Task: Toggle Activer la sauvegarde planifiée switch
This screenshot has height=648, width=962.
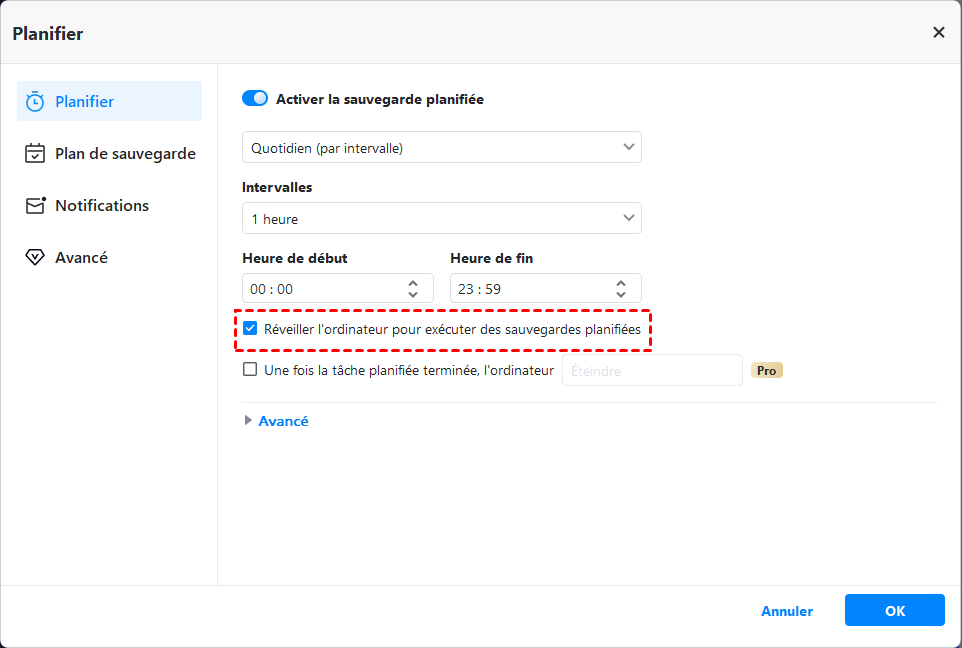Action: click(255, 99)
